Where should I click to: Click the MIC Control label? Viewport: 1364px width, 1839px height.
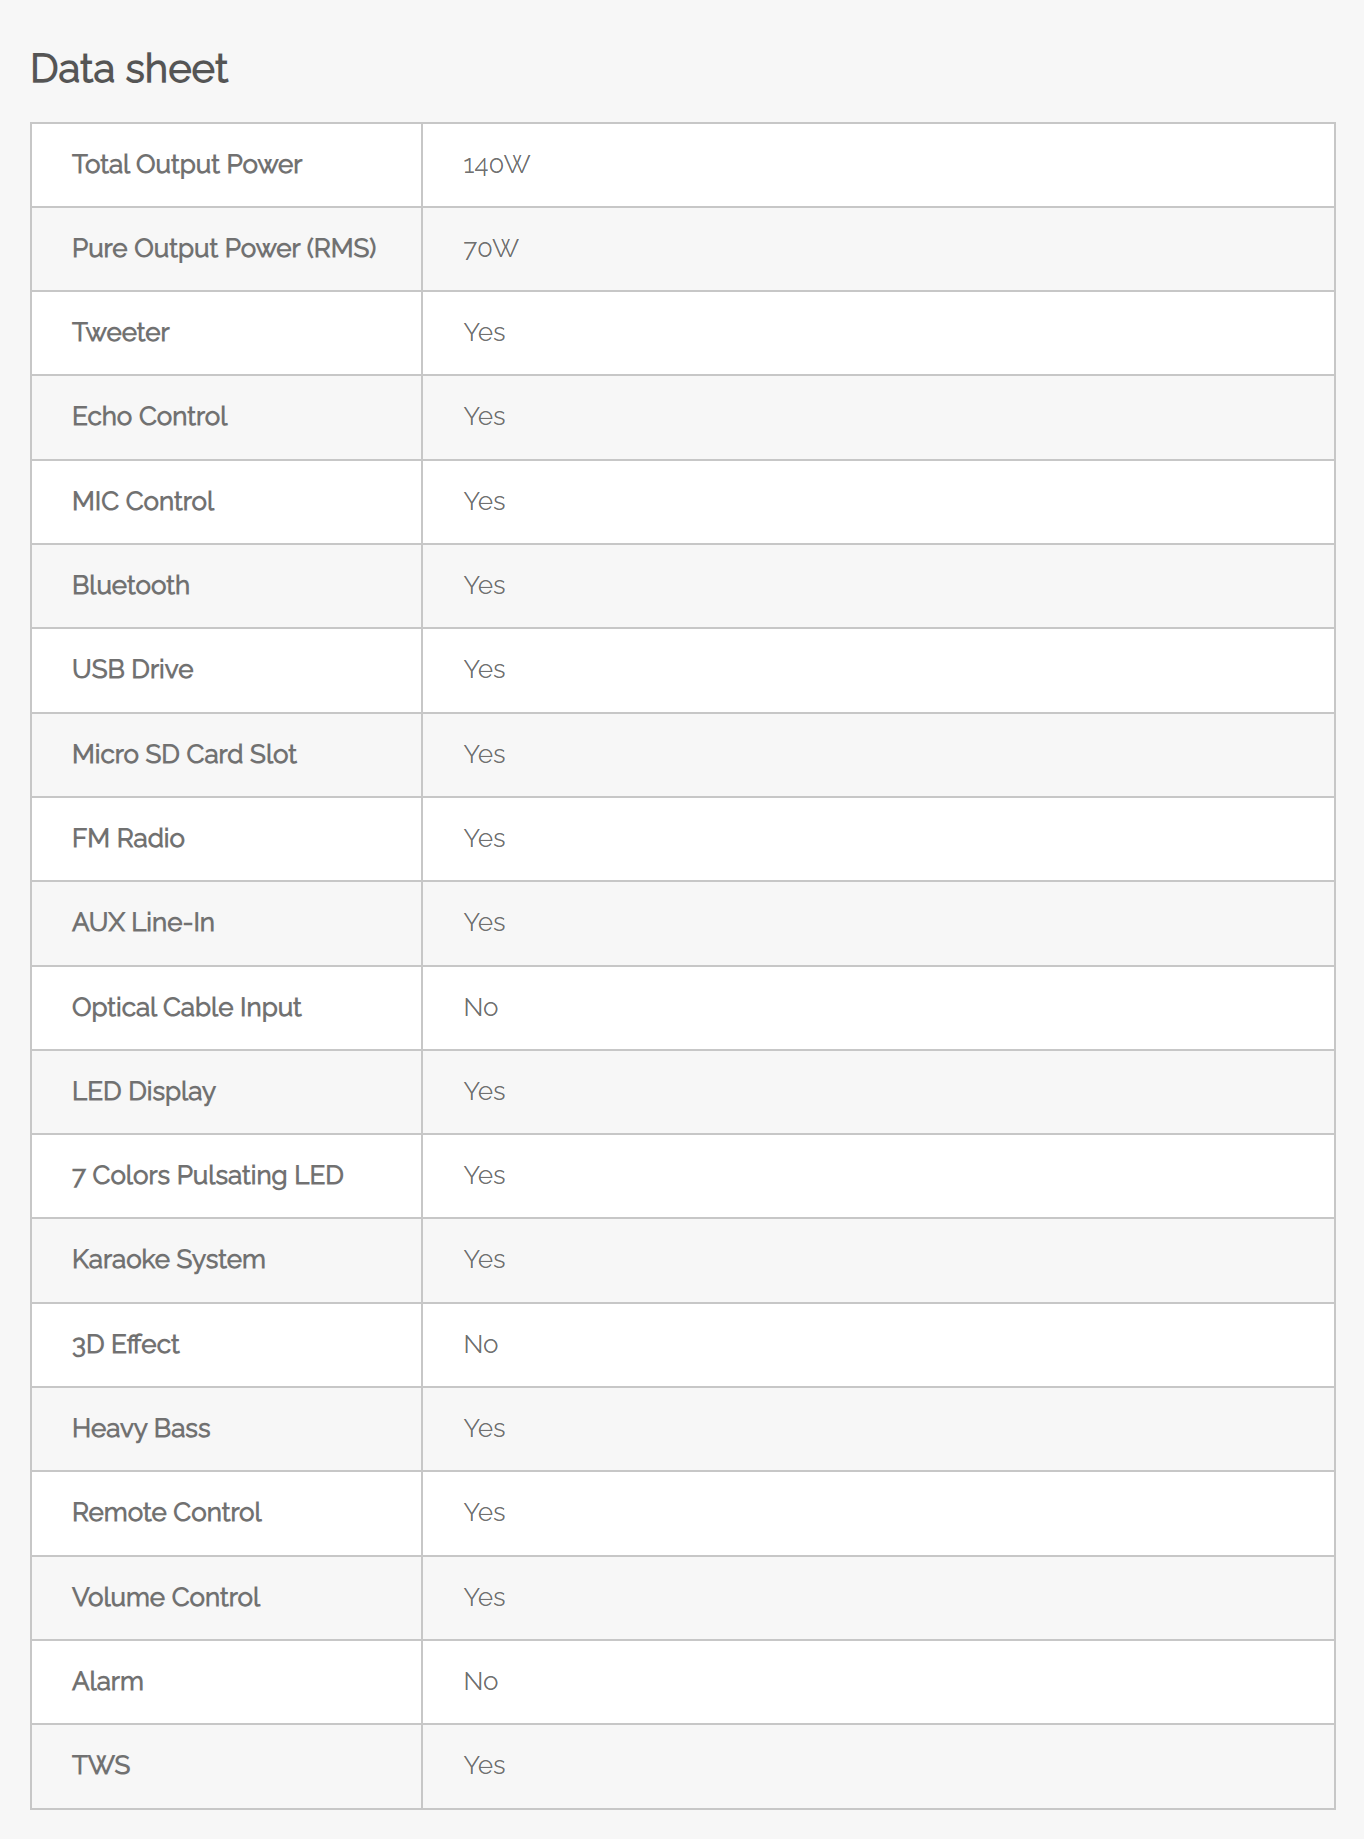143,501
